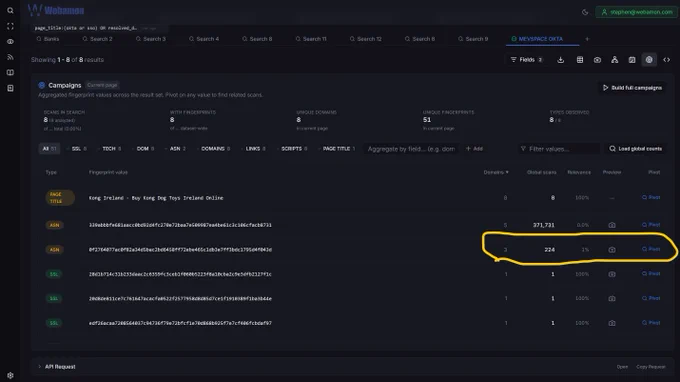Click the Global scans column header
Screen dimensions: 680x382
tap(541, 172)
